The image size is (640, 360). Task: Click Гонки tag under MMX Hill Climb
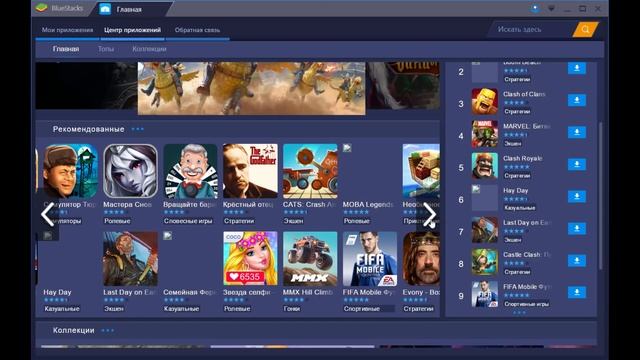point(292,309)
